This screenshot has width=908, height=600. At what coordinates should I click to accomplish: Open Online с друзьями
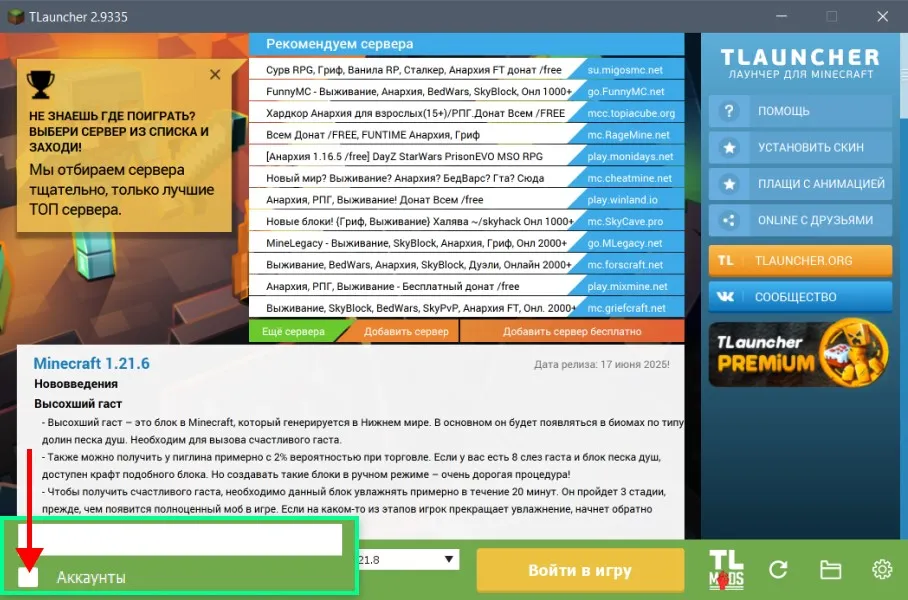click(800, 220)
